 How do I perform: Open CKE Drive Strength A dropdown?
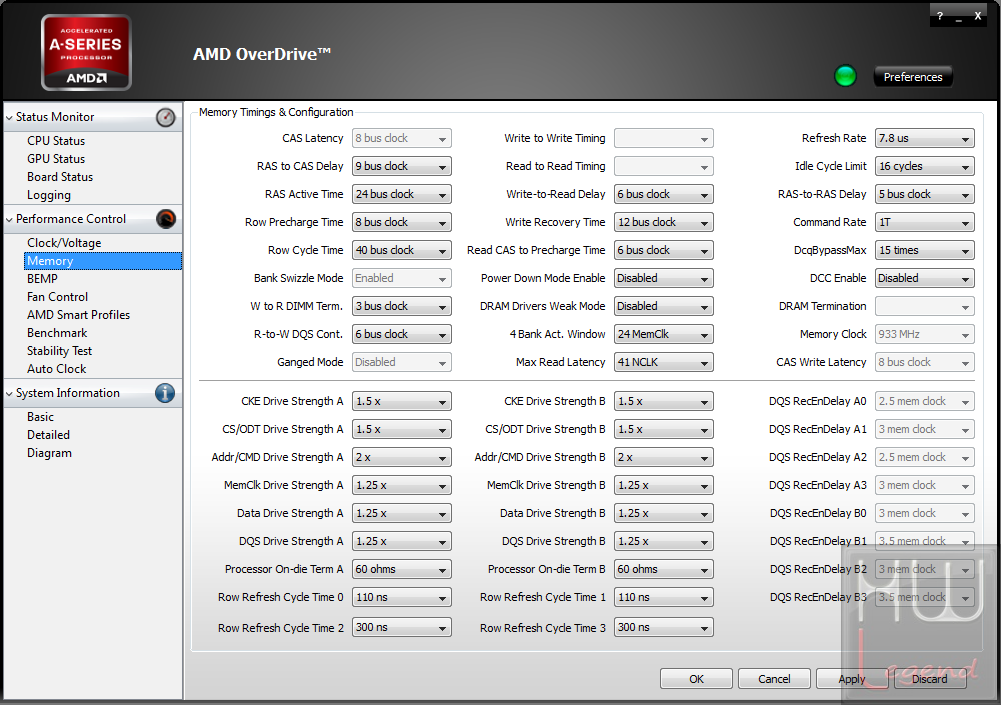point(402,401)
